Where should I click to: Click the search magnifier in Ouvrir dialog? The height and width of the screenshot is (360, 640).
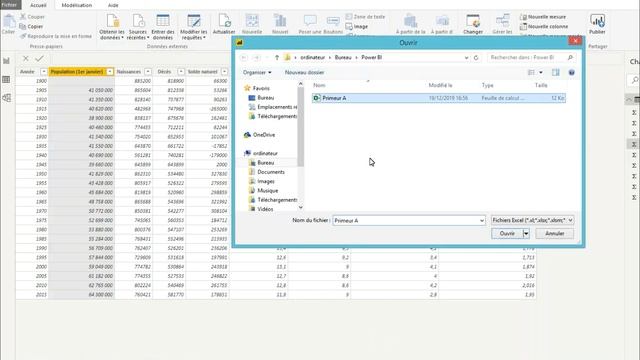(x=570, y=58)
